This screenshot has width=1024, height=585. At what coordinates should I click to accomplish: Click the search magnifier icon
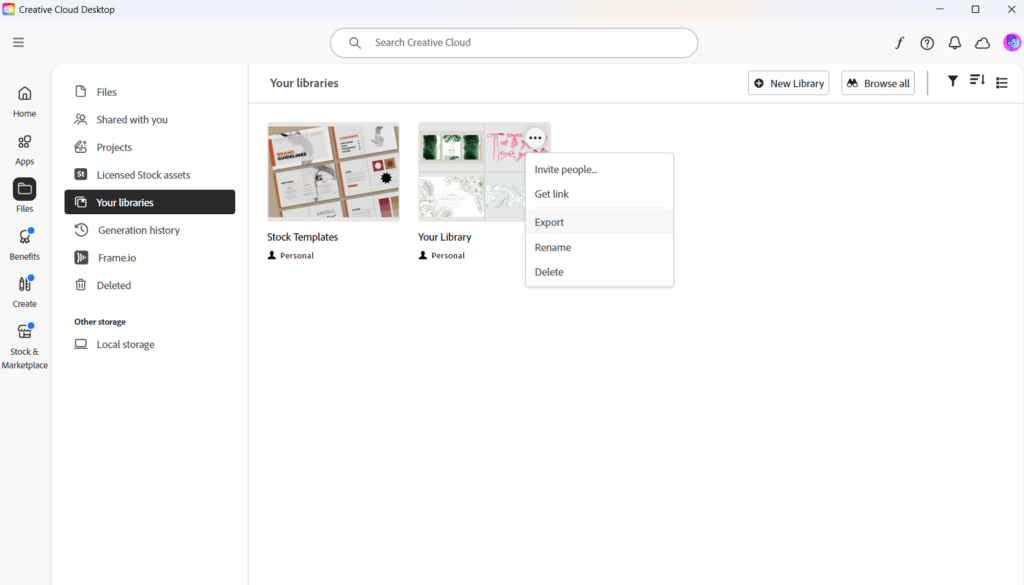[355, 42]
